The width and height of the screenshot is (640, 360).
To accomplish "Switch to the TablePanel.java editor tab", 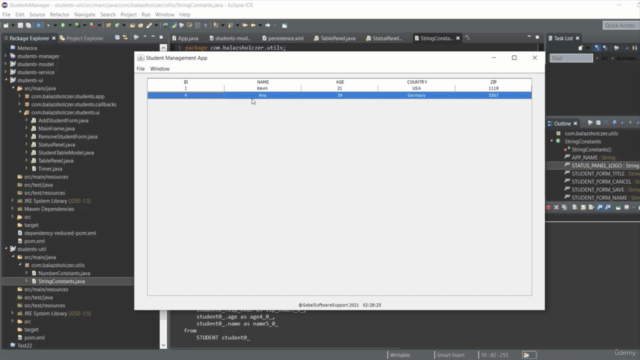I will tap(334, 38).
